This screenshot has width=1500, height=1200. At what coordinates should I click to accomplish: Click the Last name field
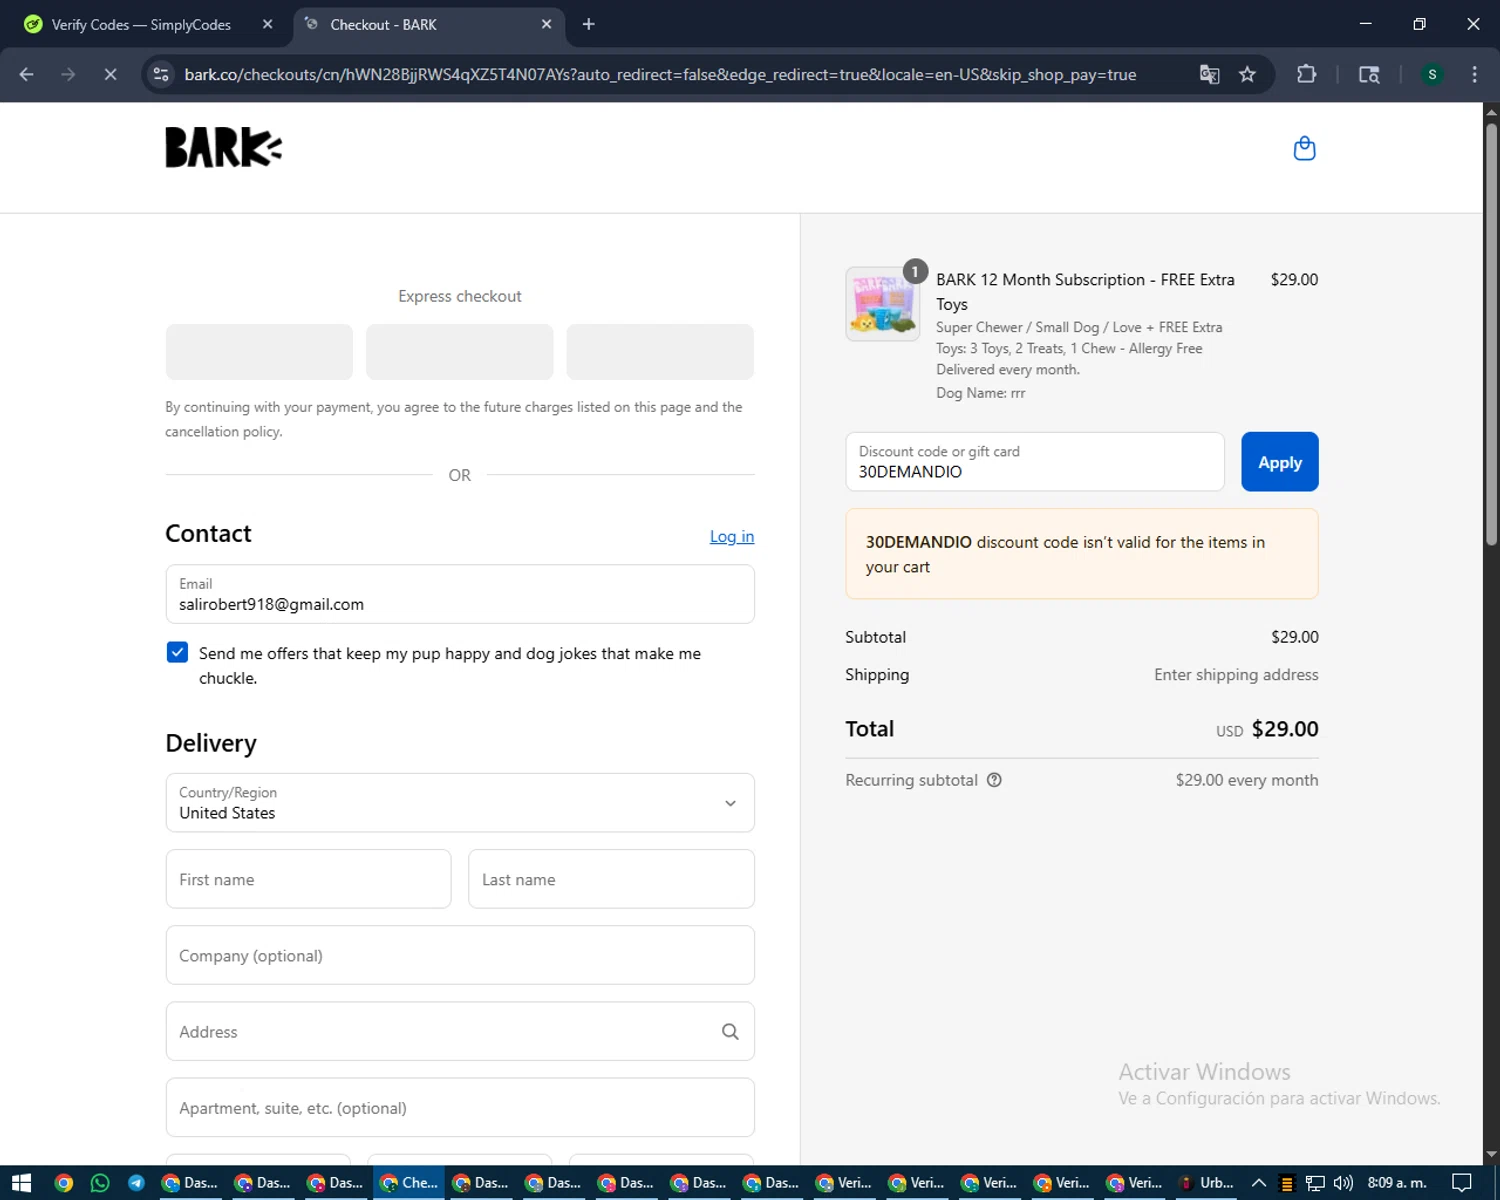click(611, 879)
